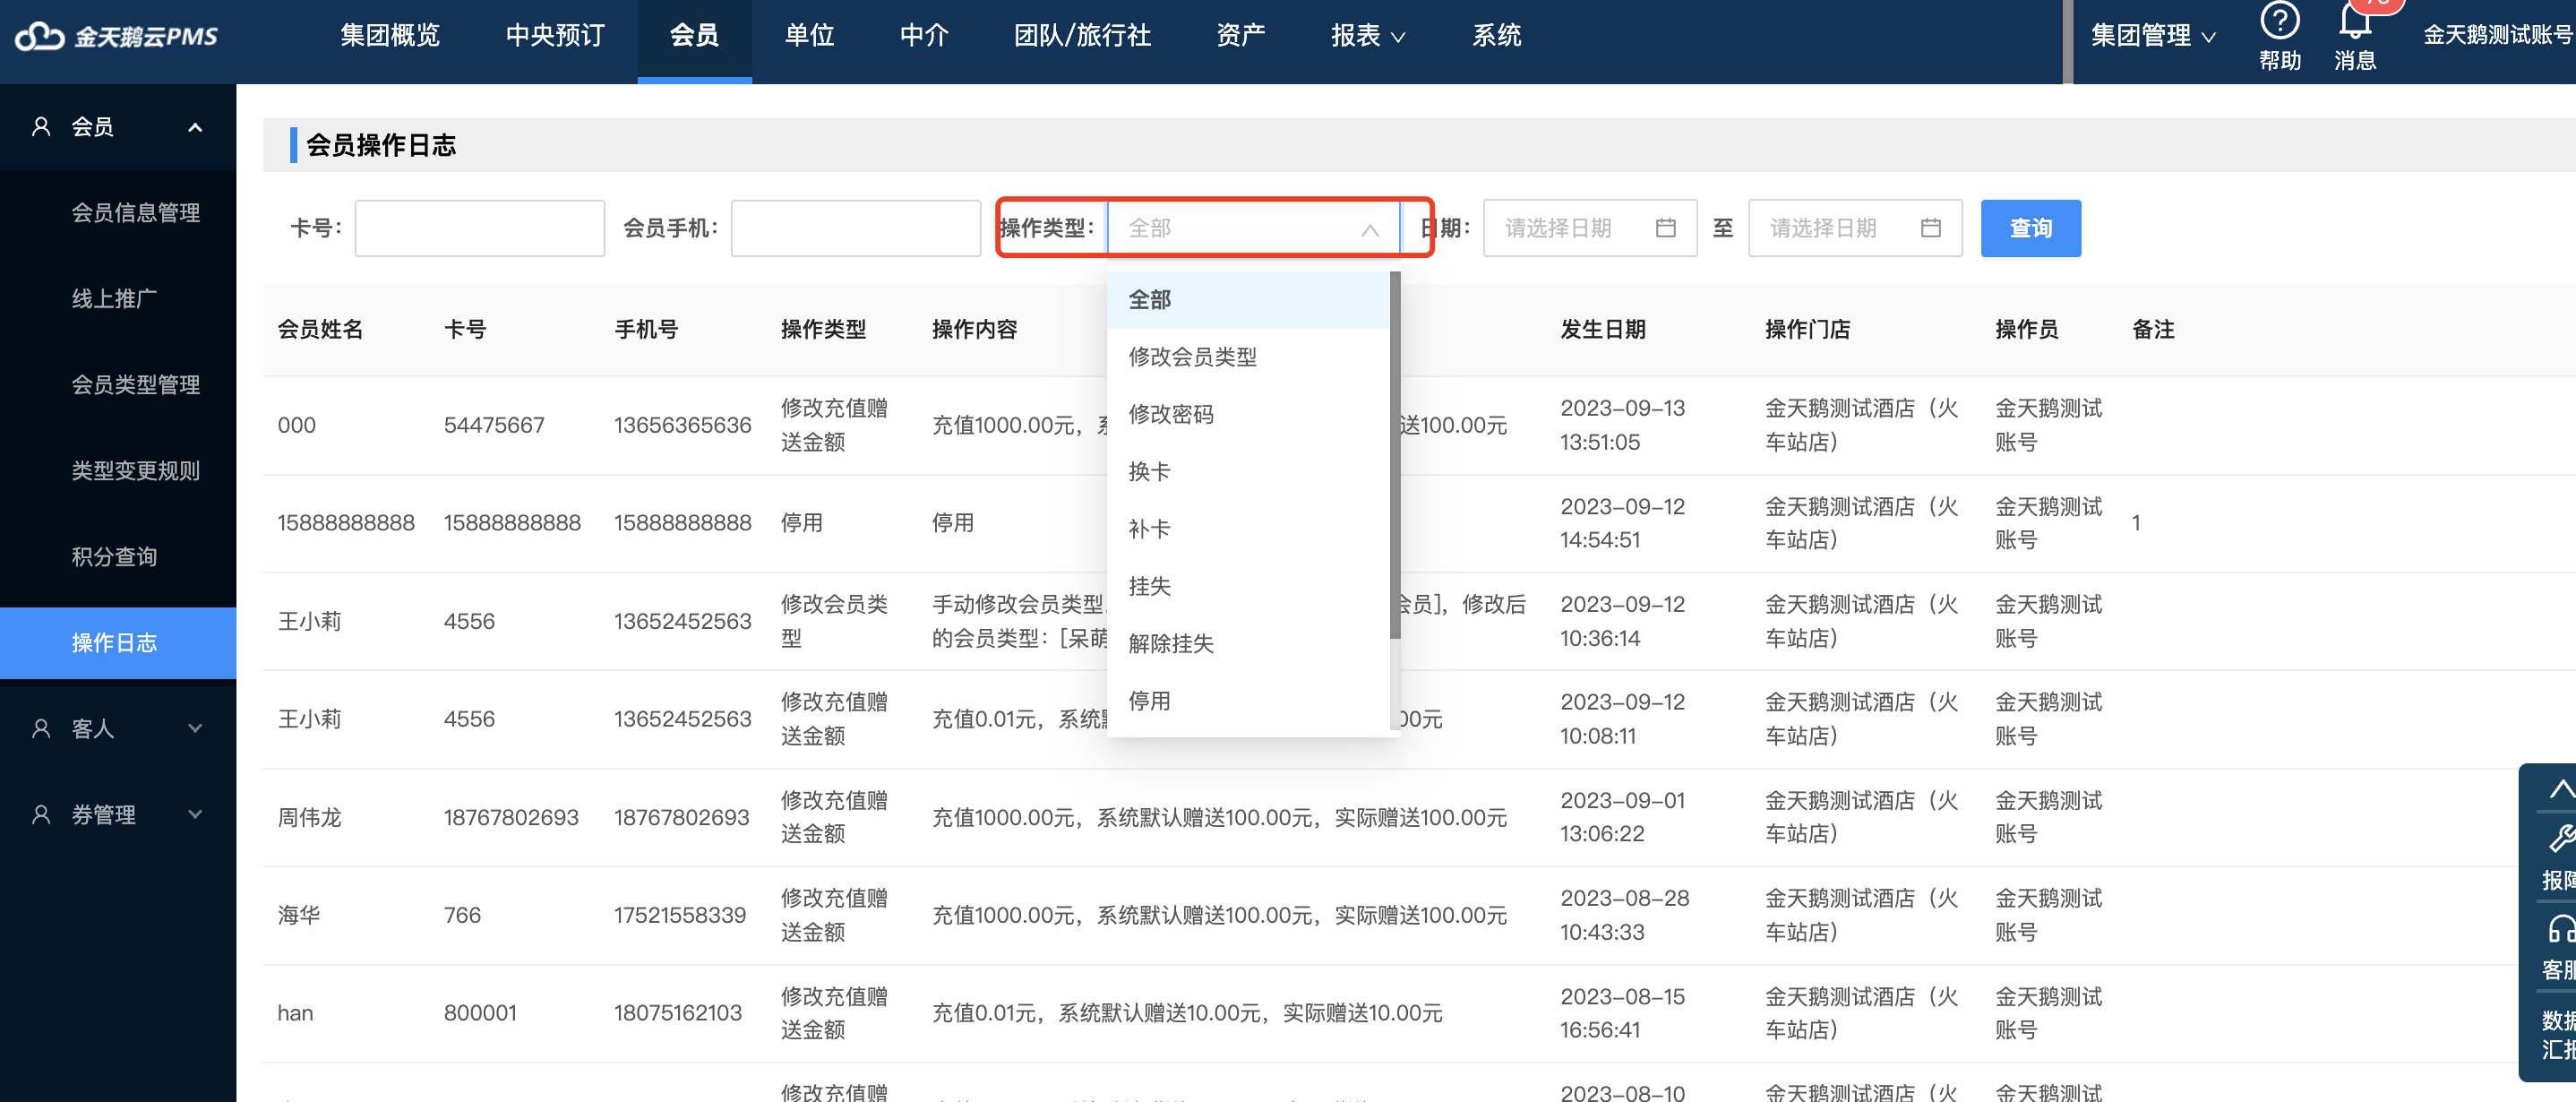Click the start date 请选择日期 field
Viewport: 2576px width, 1102px height.
1589,229
